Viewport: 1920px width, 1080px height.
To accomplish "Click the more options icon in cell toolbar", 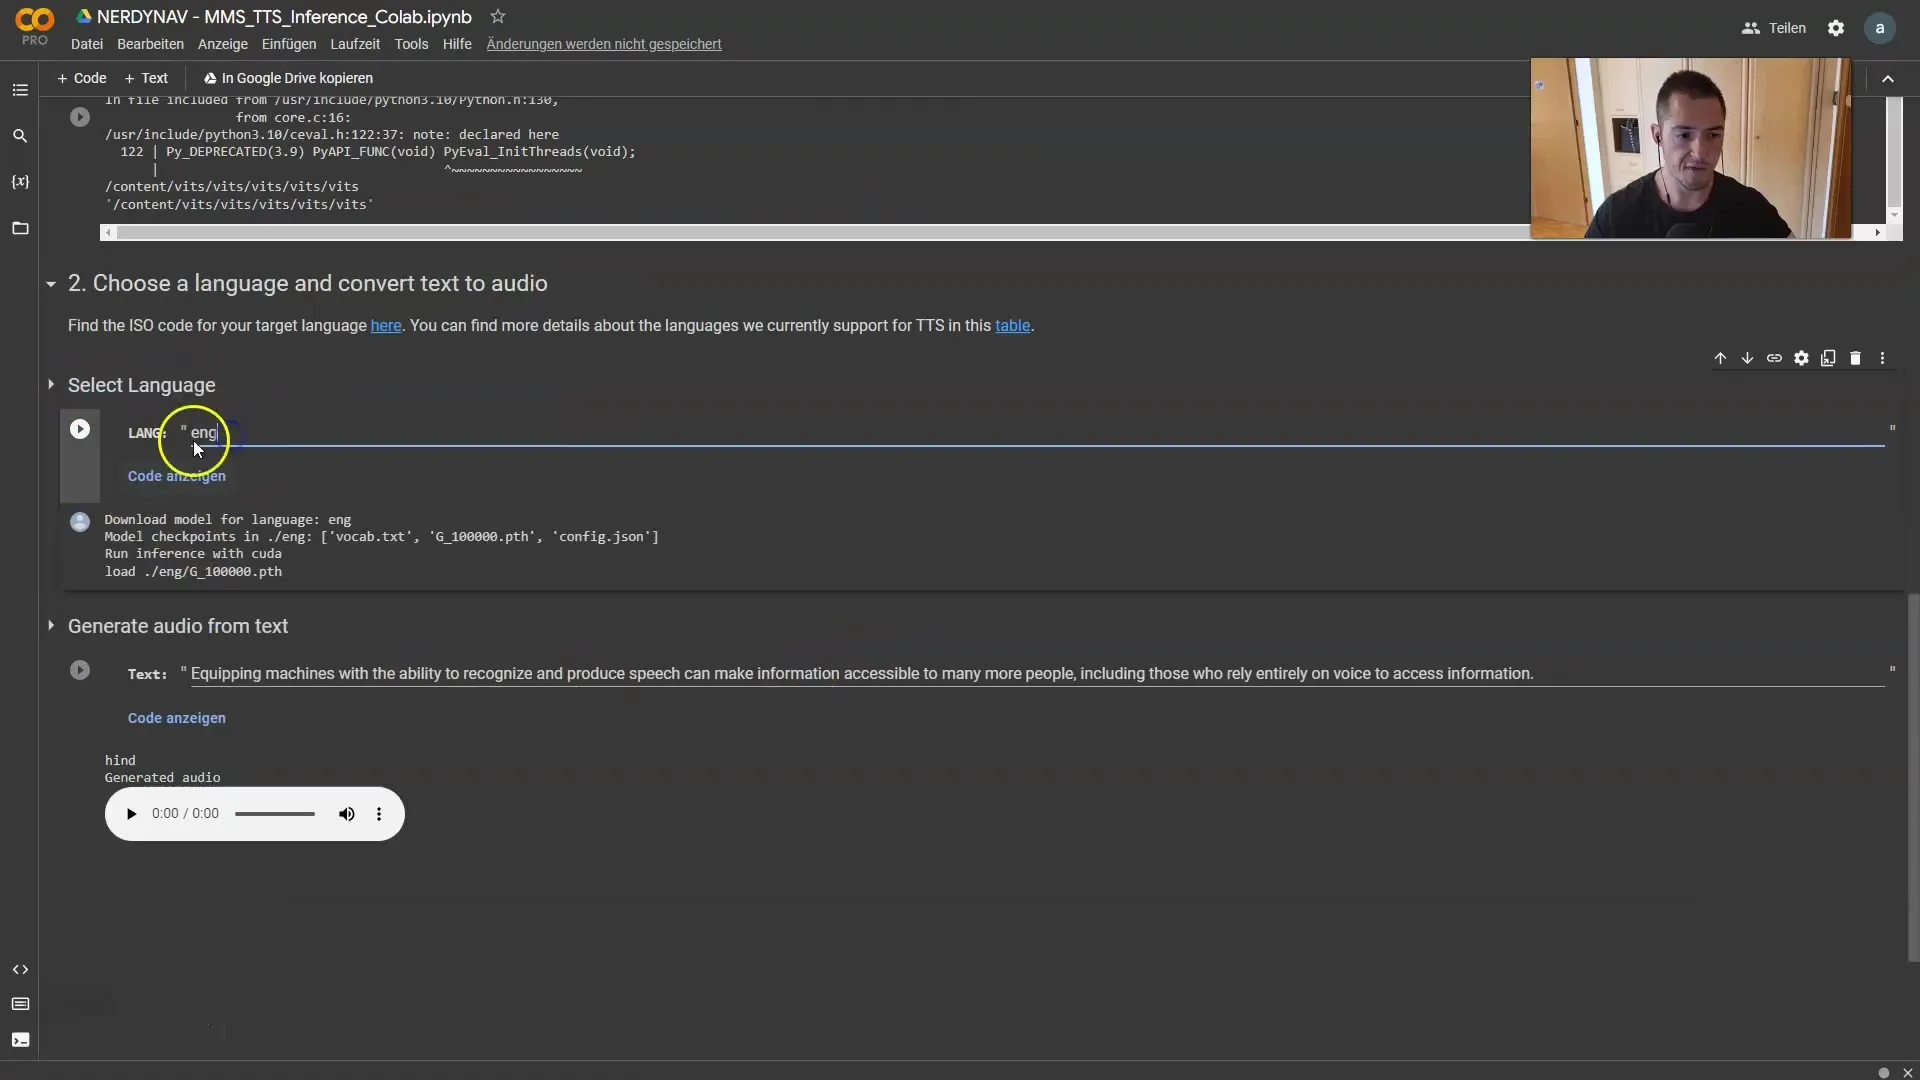I will [x=1882, y=359].
